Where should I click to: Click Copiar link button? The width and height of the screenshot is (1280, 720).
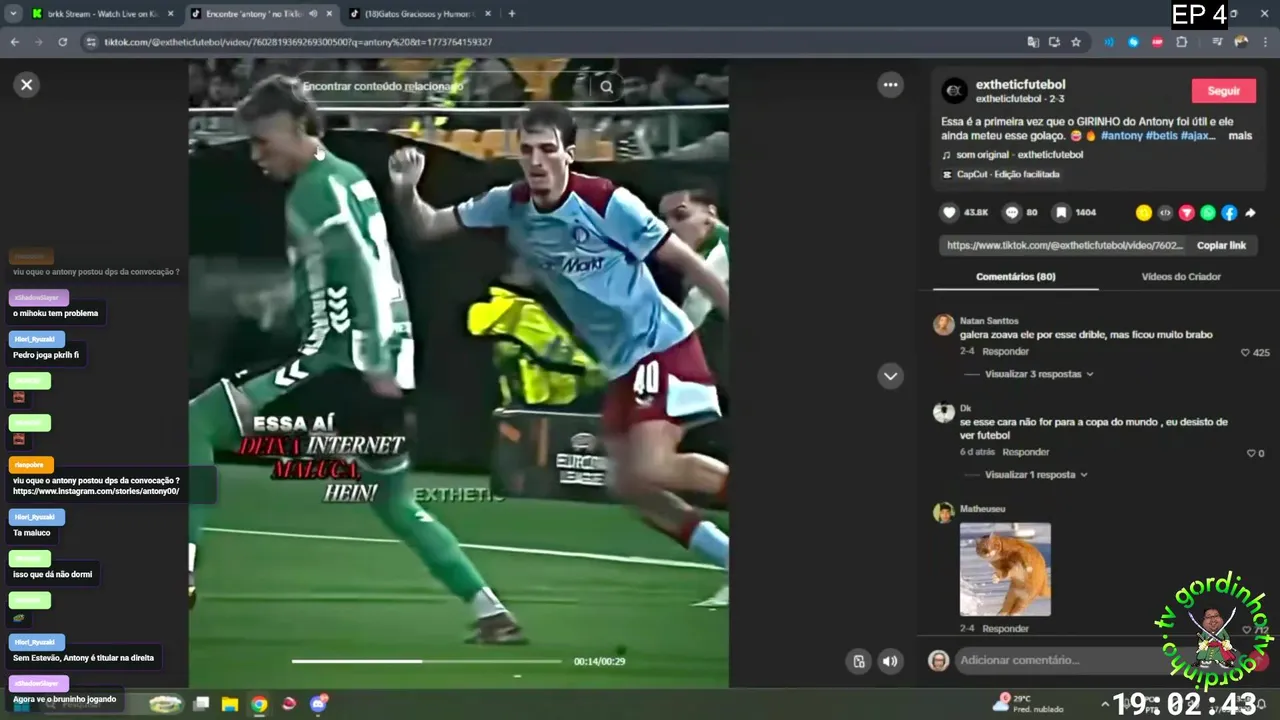[1221, 245]
